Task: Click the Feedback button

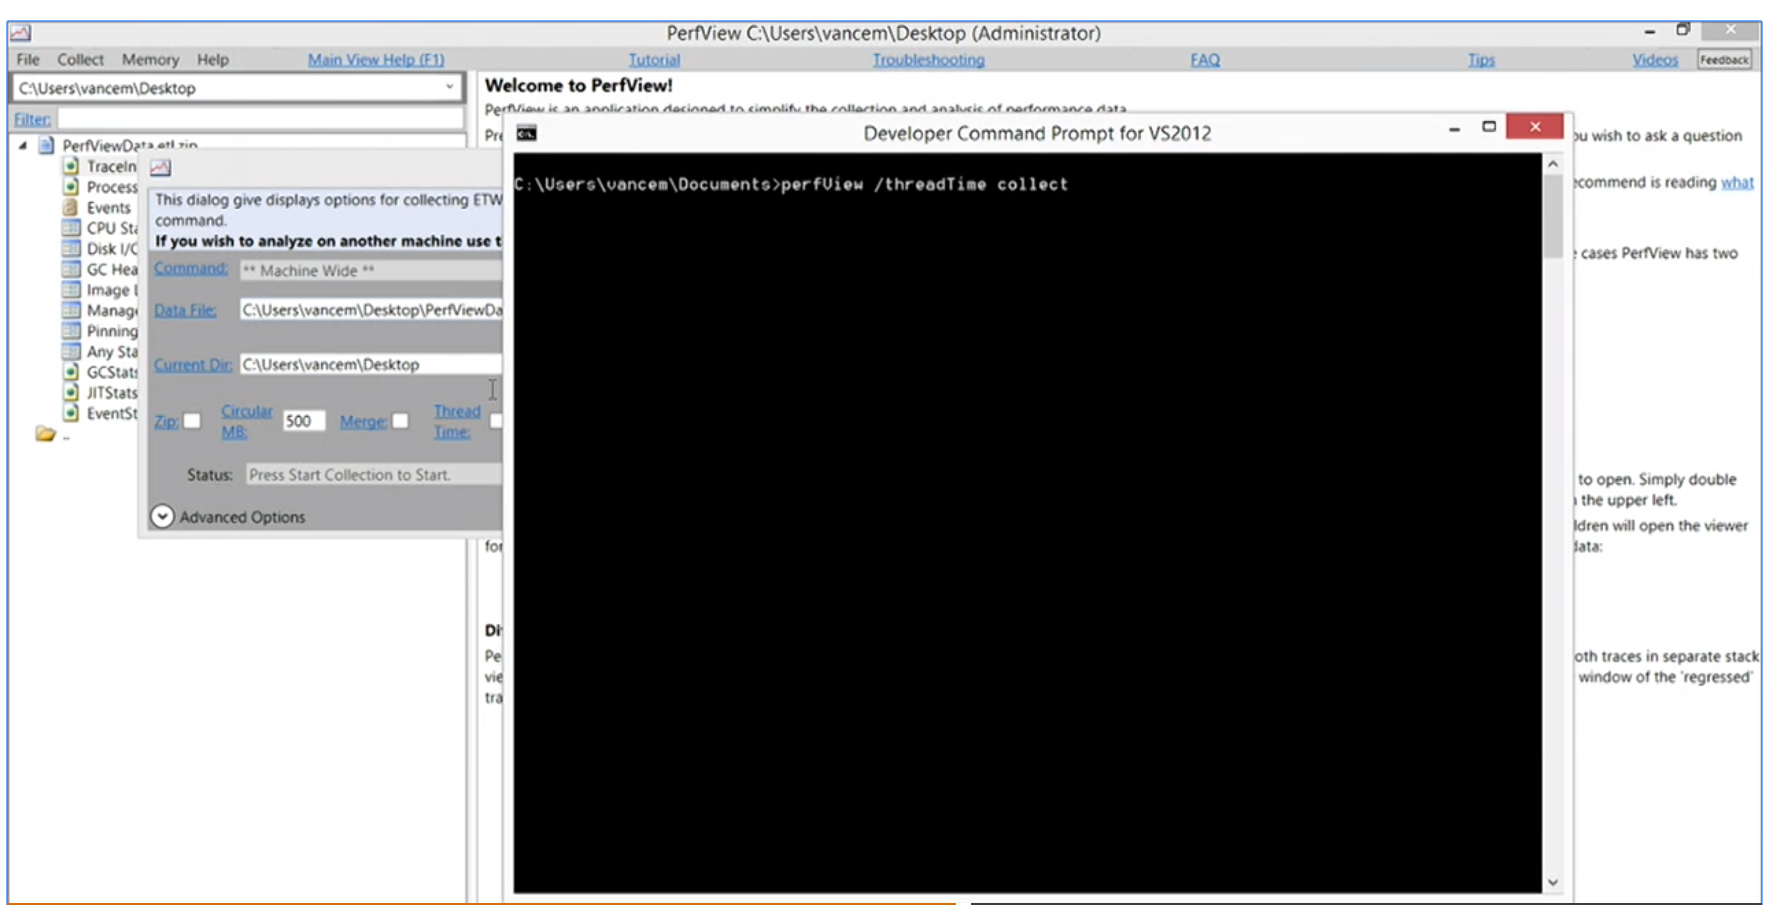Action: pyautogui.click(x=1725, y=60)
